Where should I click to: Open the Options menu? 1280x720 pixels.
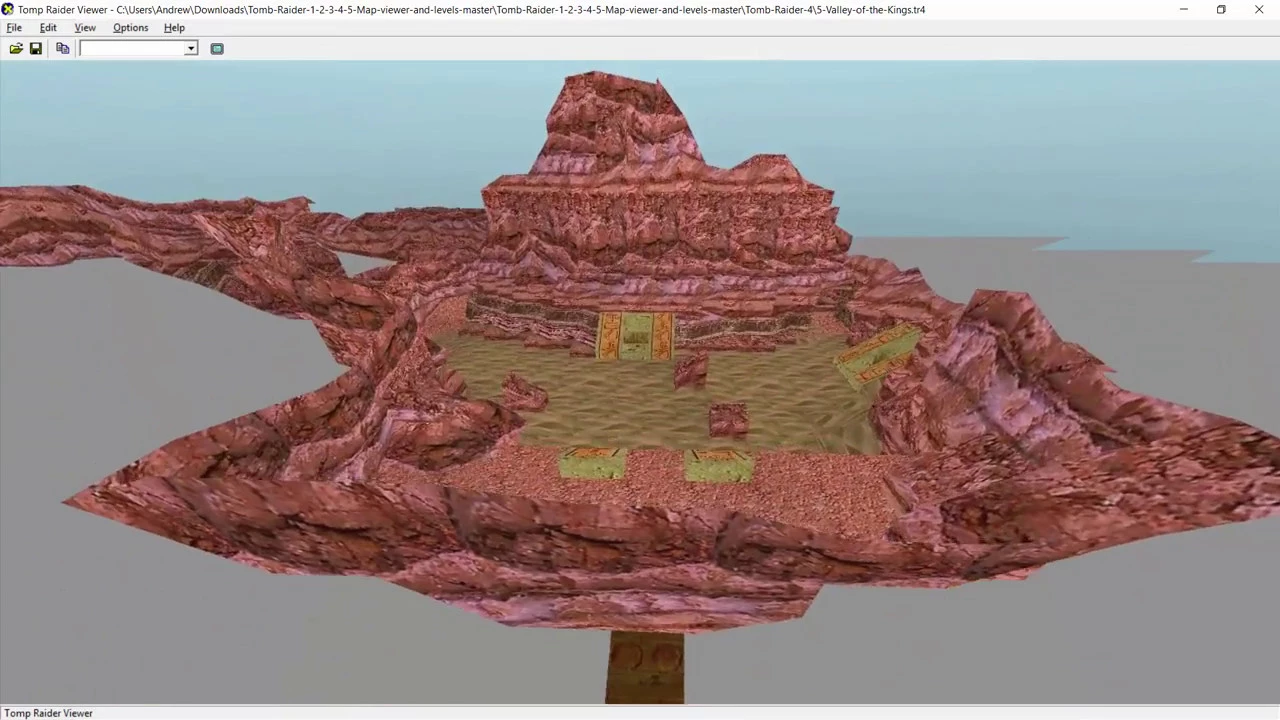(130, 28)
